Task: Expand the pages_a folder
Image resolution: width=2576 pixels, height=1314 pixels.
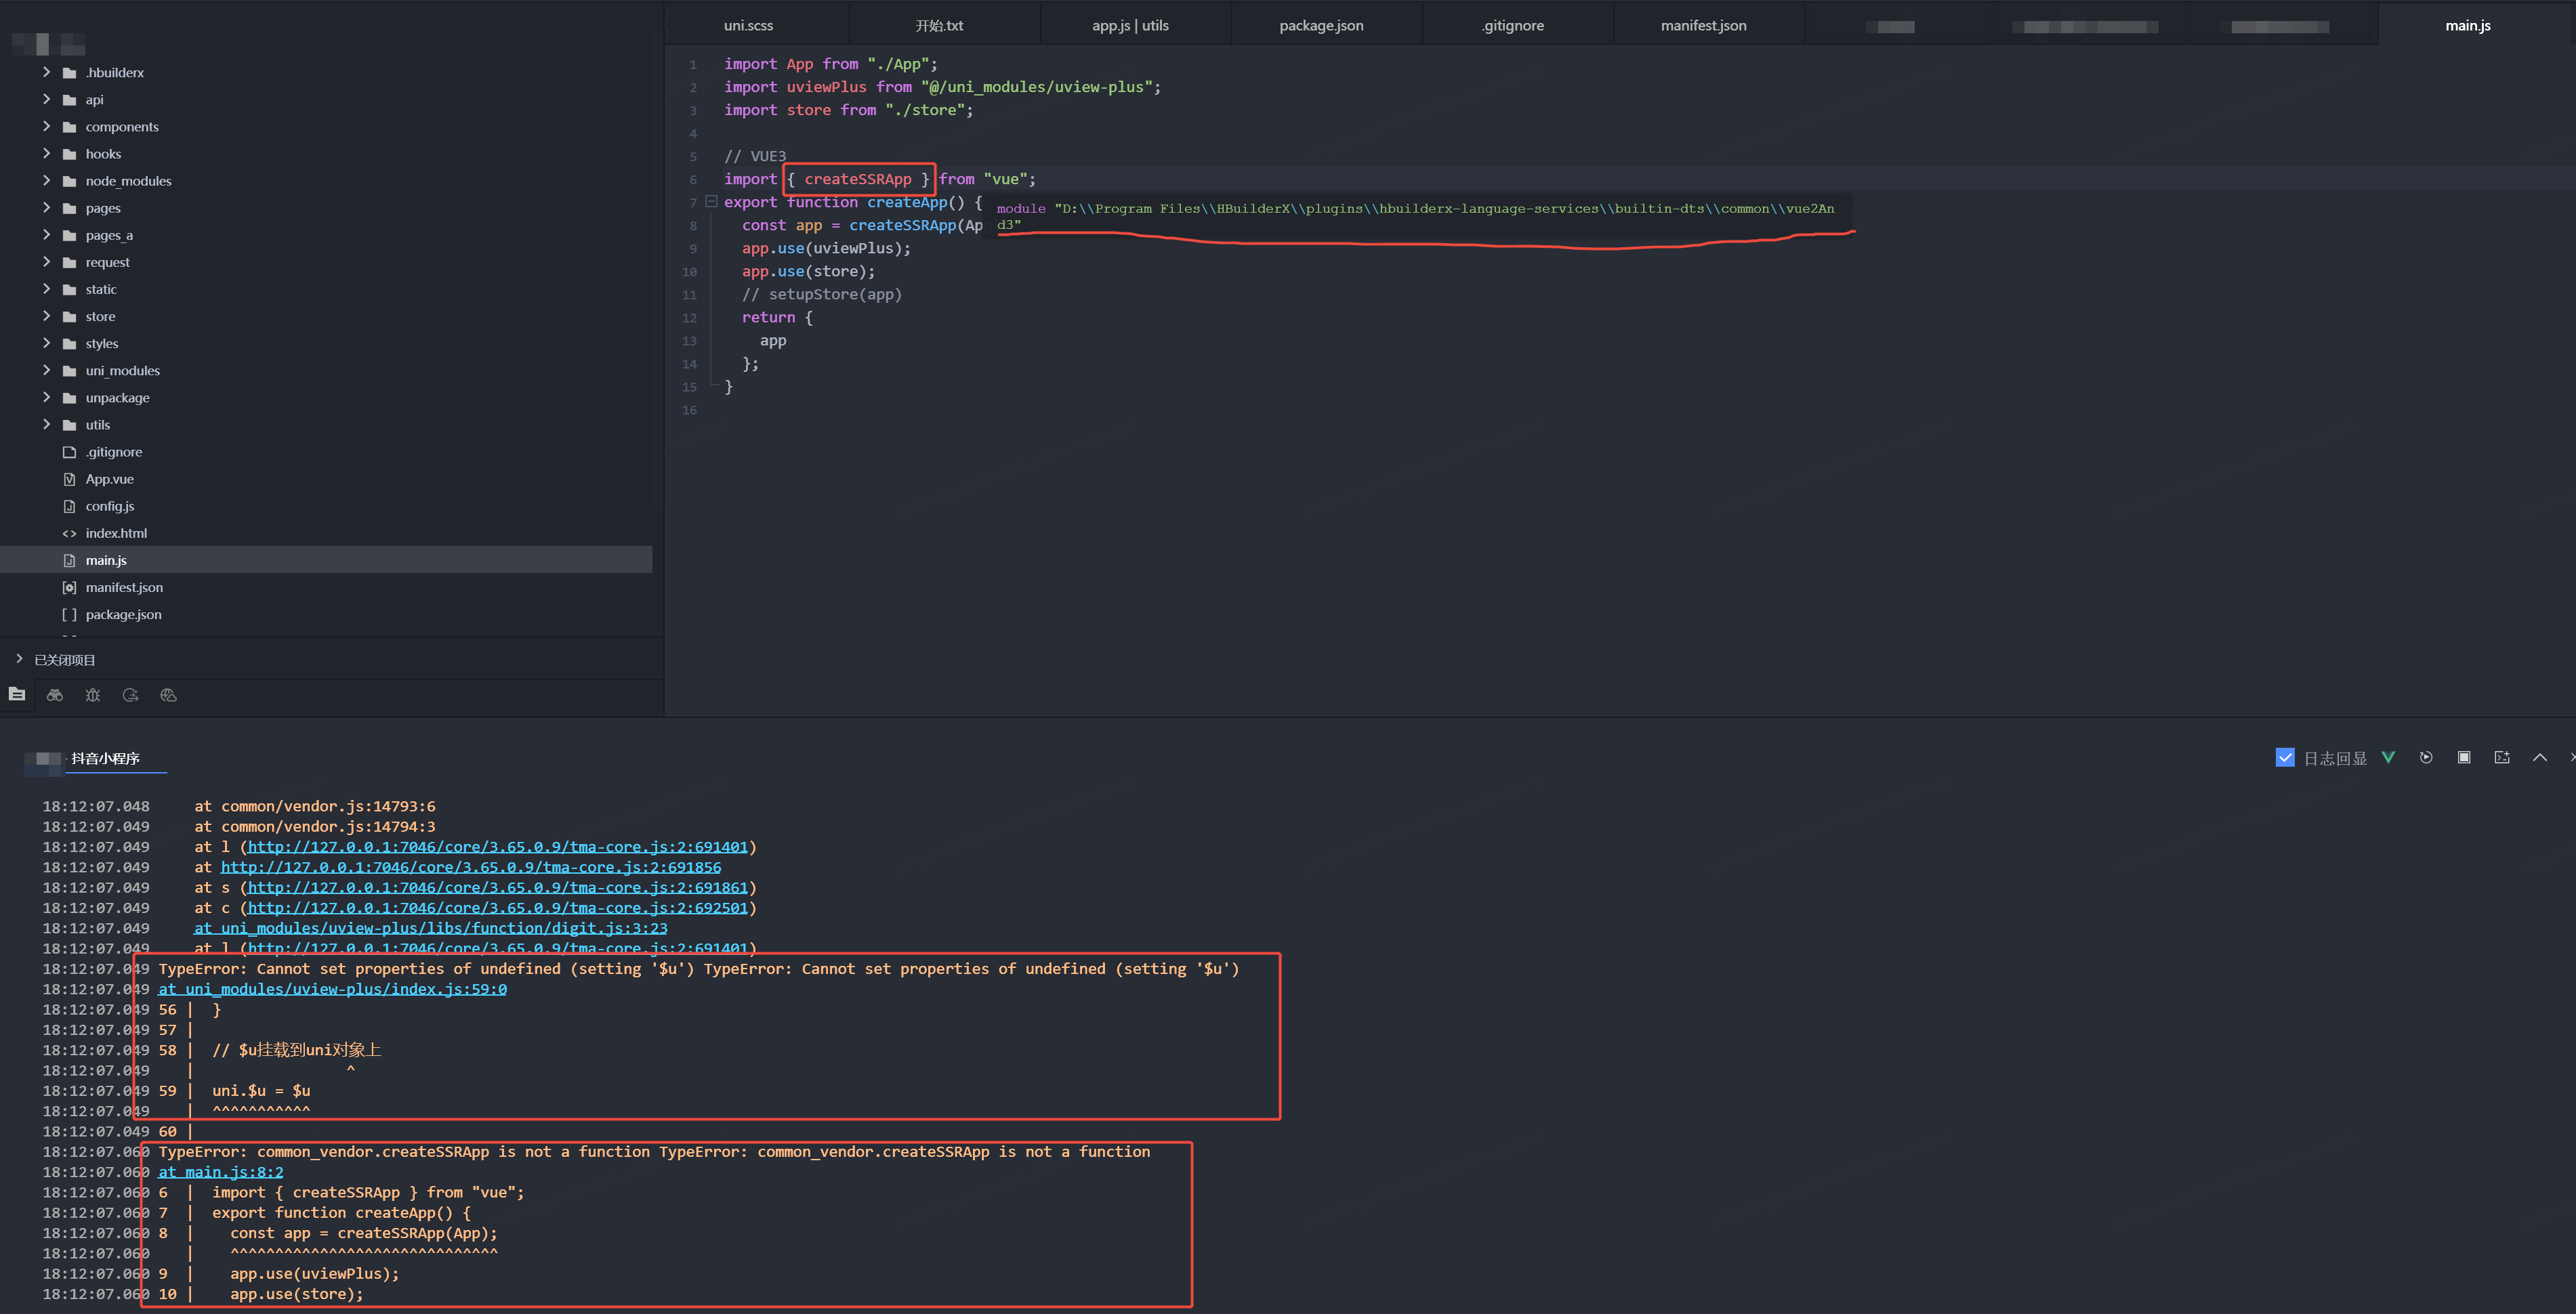Action: 46,234
